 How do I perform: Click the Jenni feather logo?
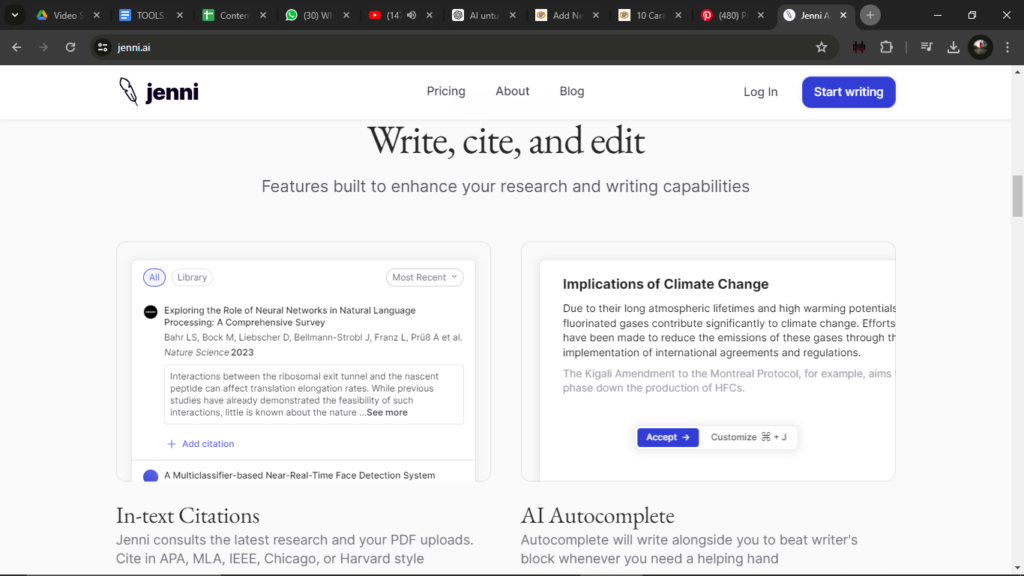(128, 92)
